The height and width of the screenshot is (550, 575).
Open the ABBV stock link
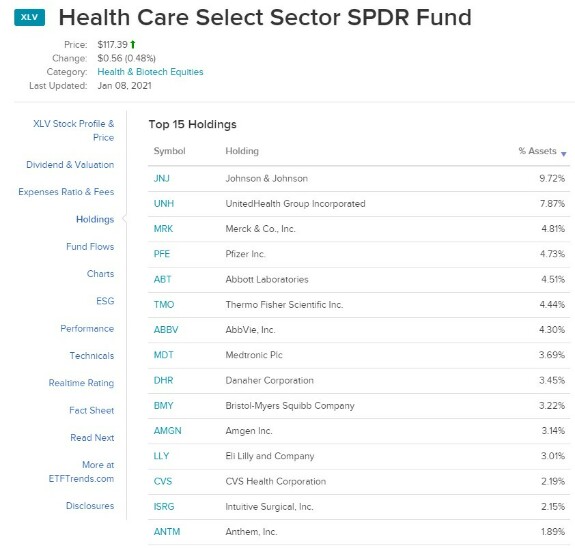tap(166, 330)
